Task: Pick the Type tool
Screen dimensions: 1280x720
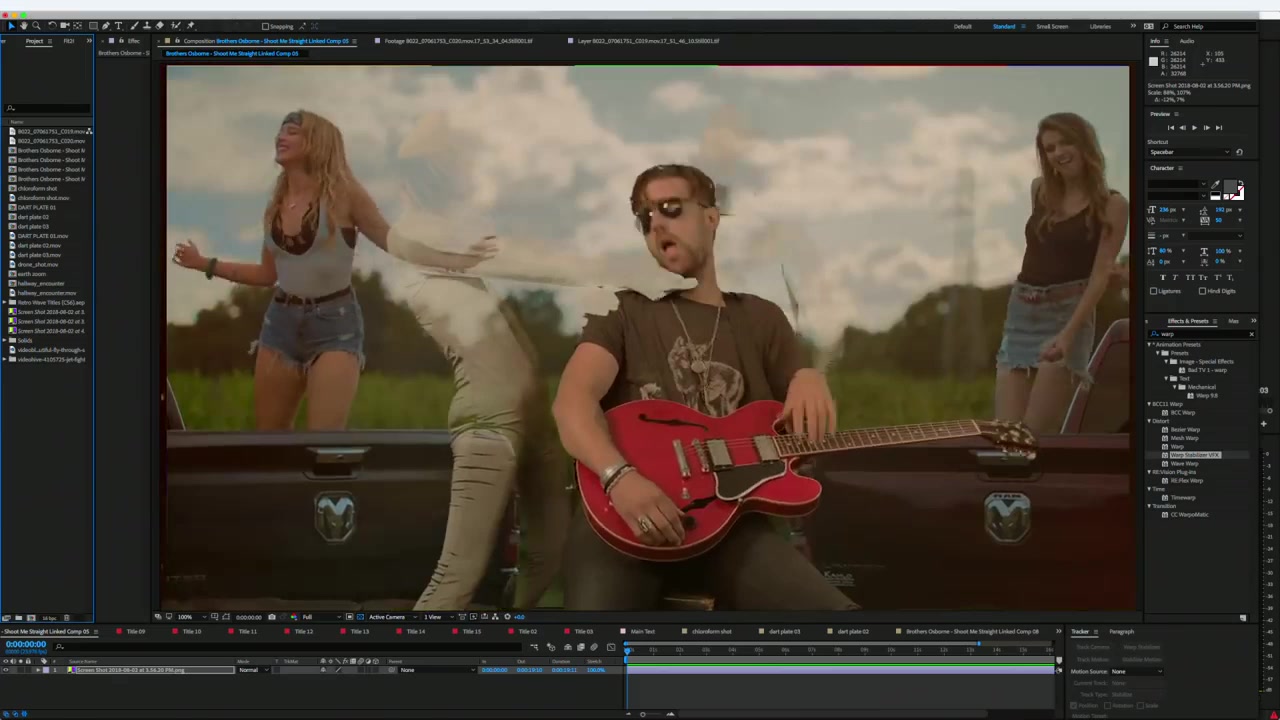Action: [119, 26]
